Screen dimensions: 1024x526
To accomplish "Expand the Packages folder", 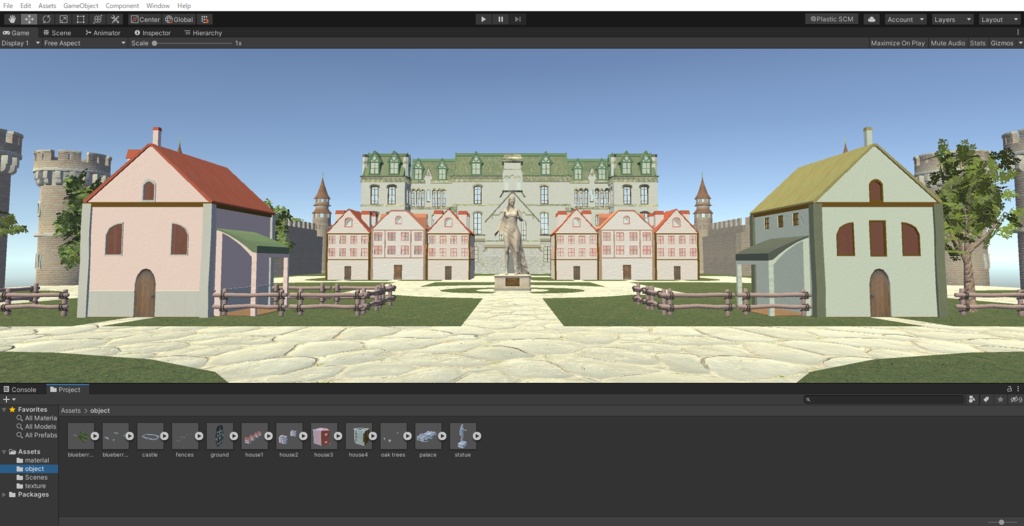I will [x=4, y=495].
